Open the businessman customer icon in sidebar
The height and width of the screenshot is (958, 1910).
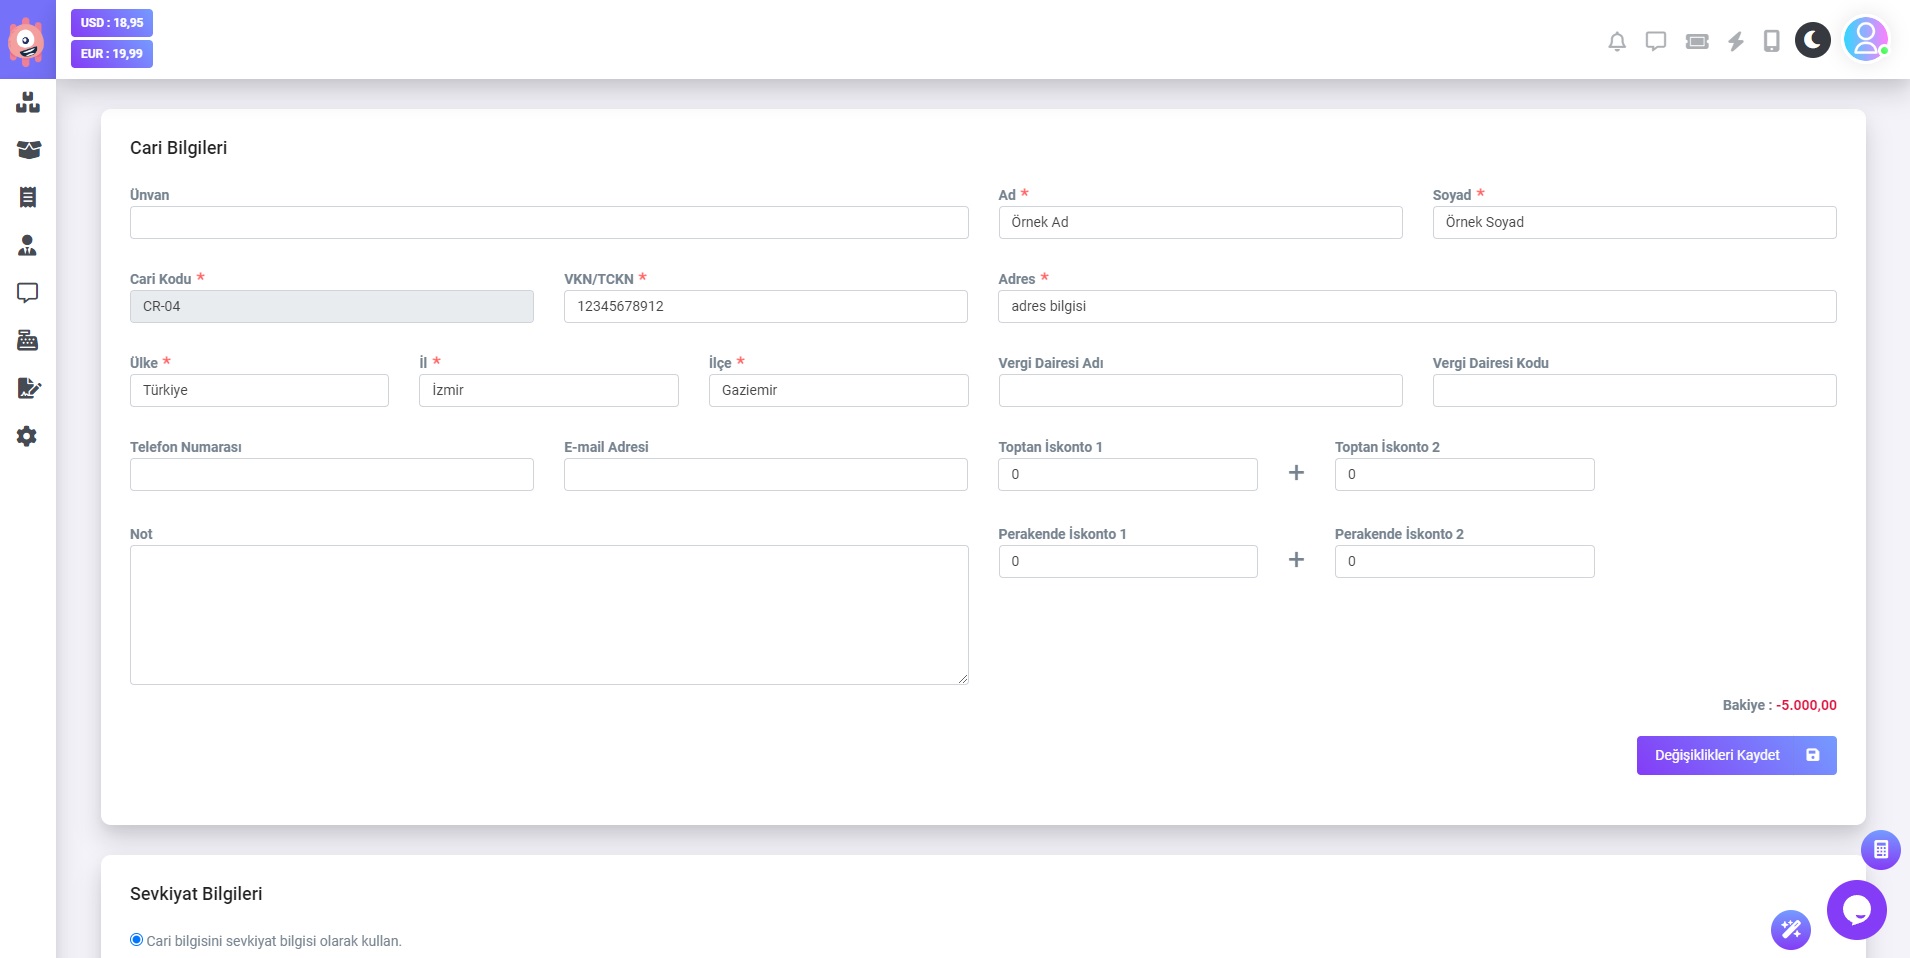tap(28, 245)
